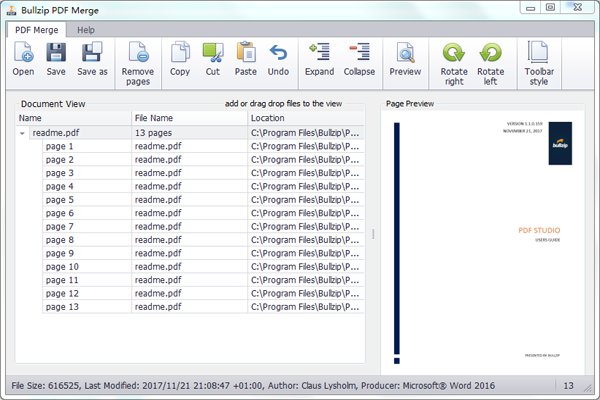
Task: Click the Bullzip app icon in title bar
Action: click(11, 10)
